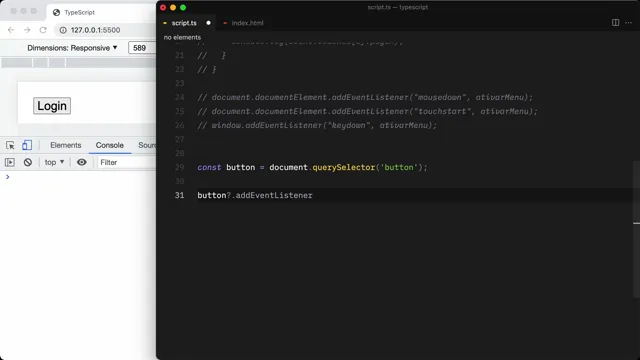Toggle the device toolbar icon

(x=27, y=145)
